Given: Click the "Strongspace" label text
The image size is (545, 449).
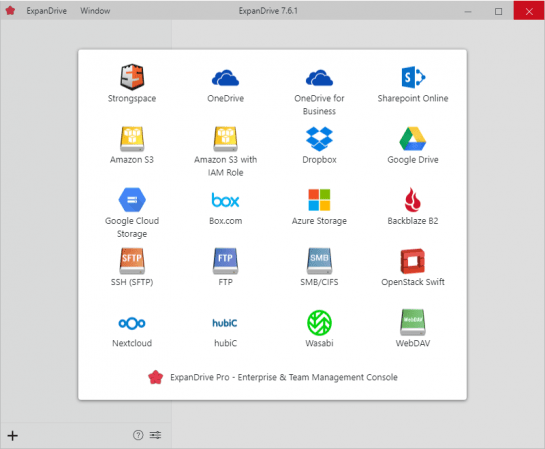Looking at the screenshot, I should 132,99.
